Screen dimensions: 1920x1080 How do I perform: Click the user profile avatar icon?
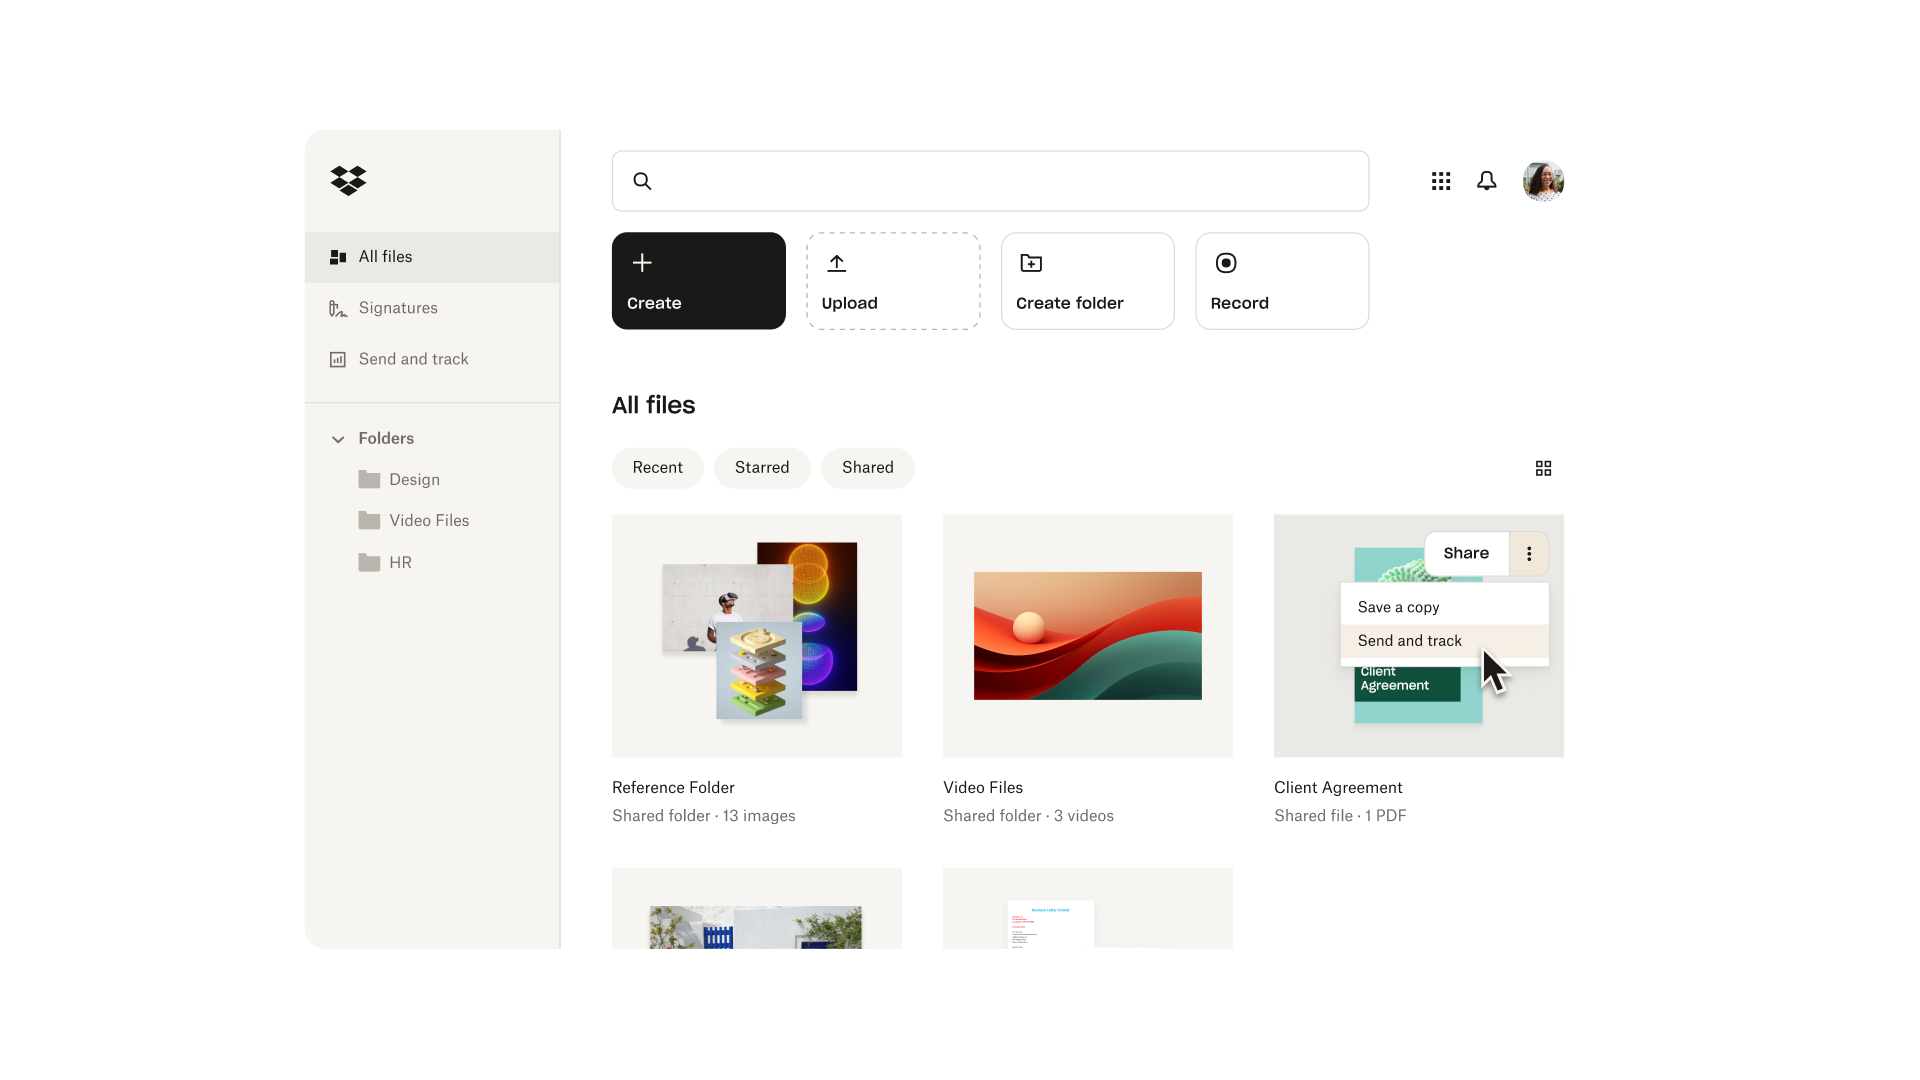click(1543, 181)
